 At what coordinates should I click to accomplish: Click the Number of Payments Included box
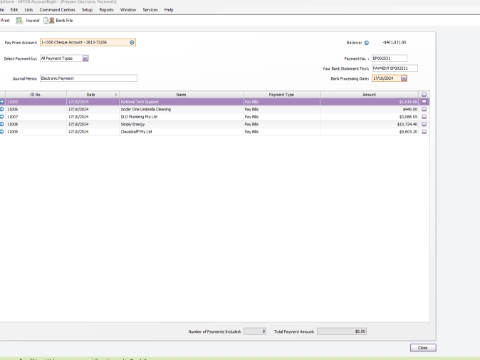255,331
